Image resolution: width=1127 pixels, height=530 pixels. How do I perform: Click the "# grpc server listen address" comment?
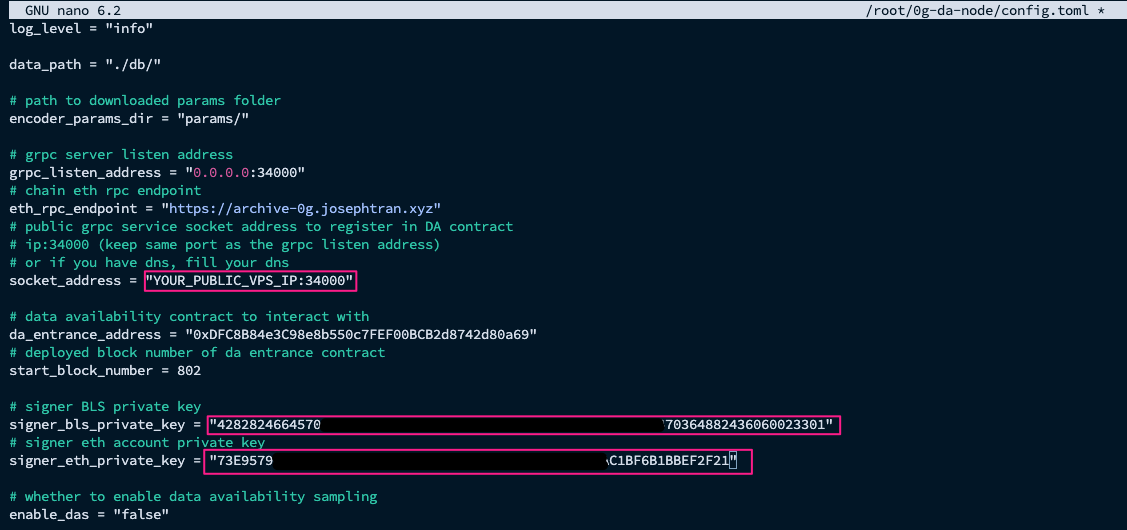pyautogui.click(x=120, y=154)
